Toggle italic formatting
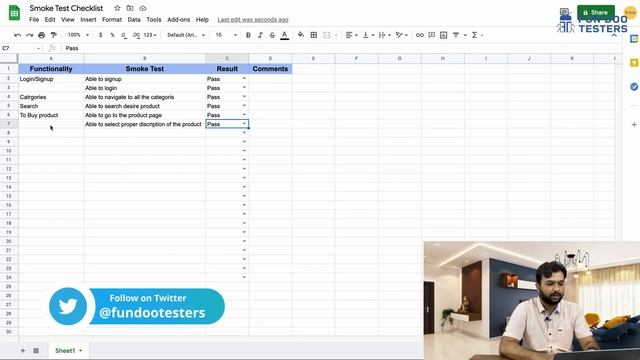This screenshot has width=640, height=360. [260, 36]
